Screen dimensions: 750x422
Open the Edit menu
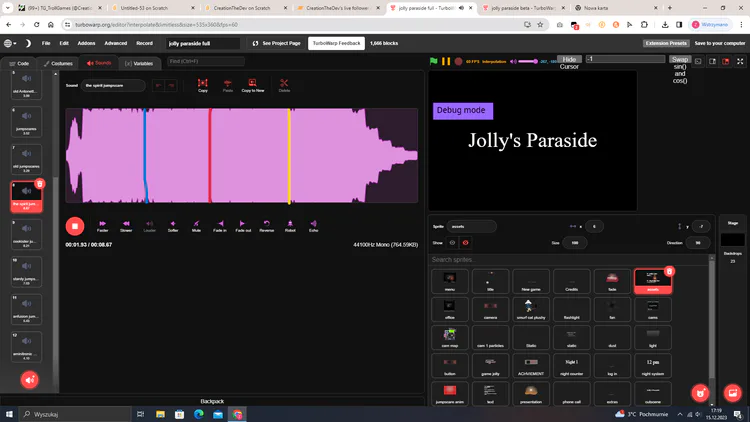(x=64, y=43)
